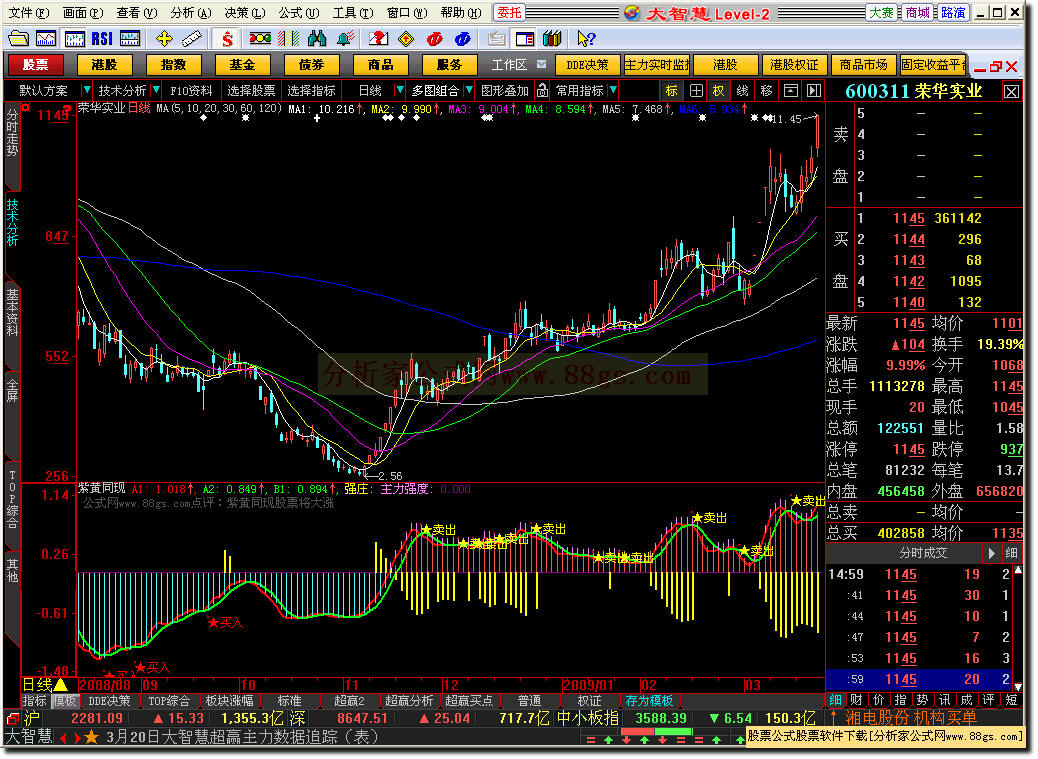
Task: Click the DDE决策 yellow button
Action: tap(587, 65)
